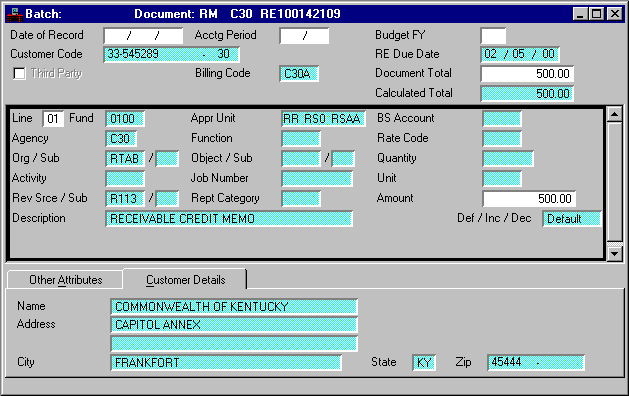Click the Rev Srce Sub field

click(x=167, y=199)
